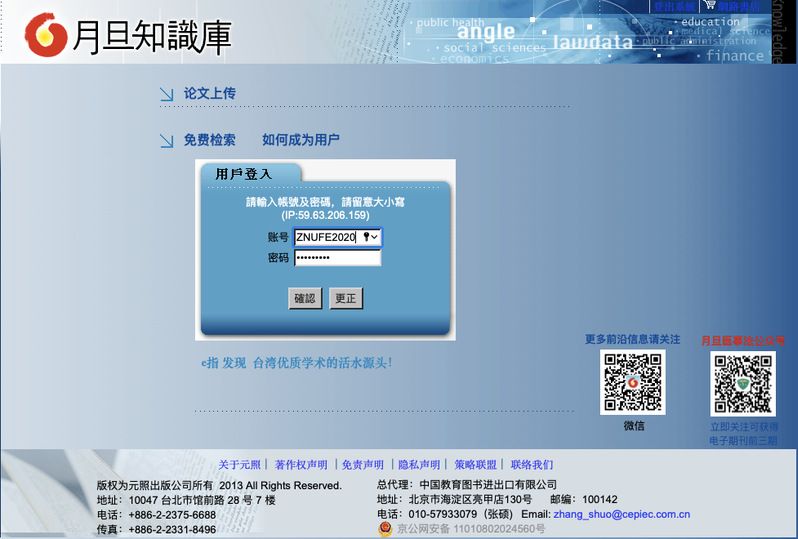Click the 月旦directory公众号 QR code on the right
798x539 pixels.
[742, 383]
